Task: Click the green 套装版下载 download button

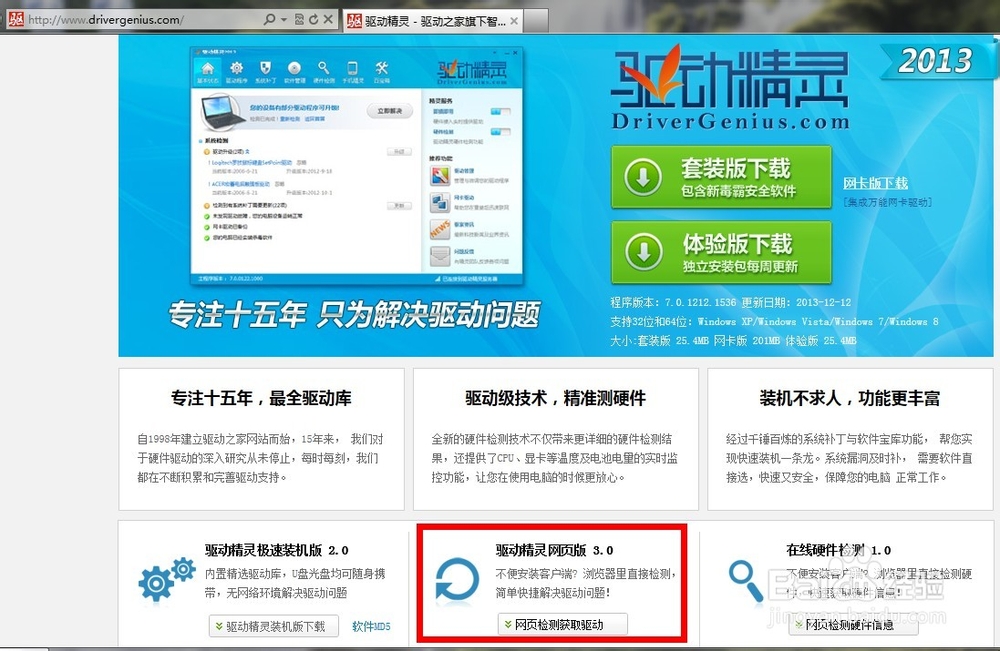Action: point(721,177)
